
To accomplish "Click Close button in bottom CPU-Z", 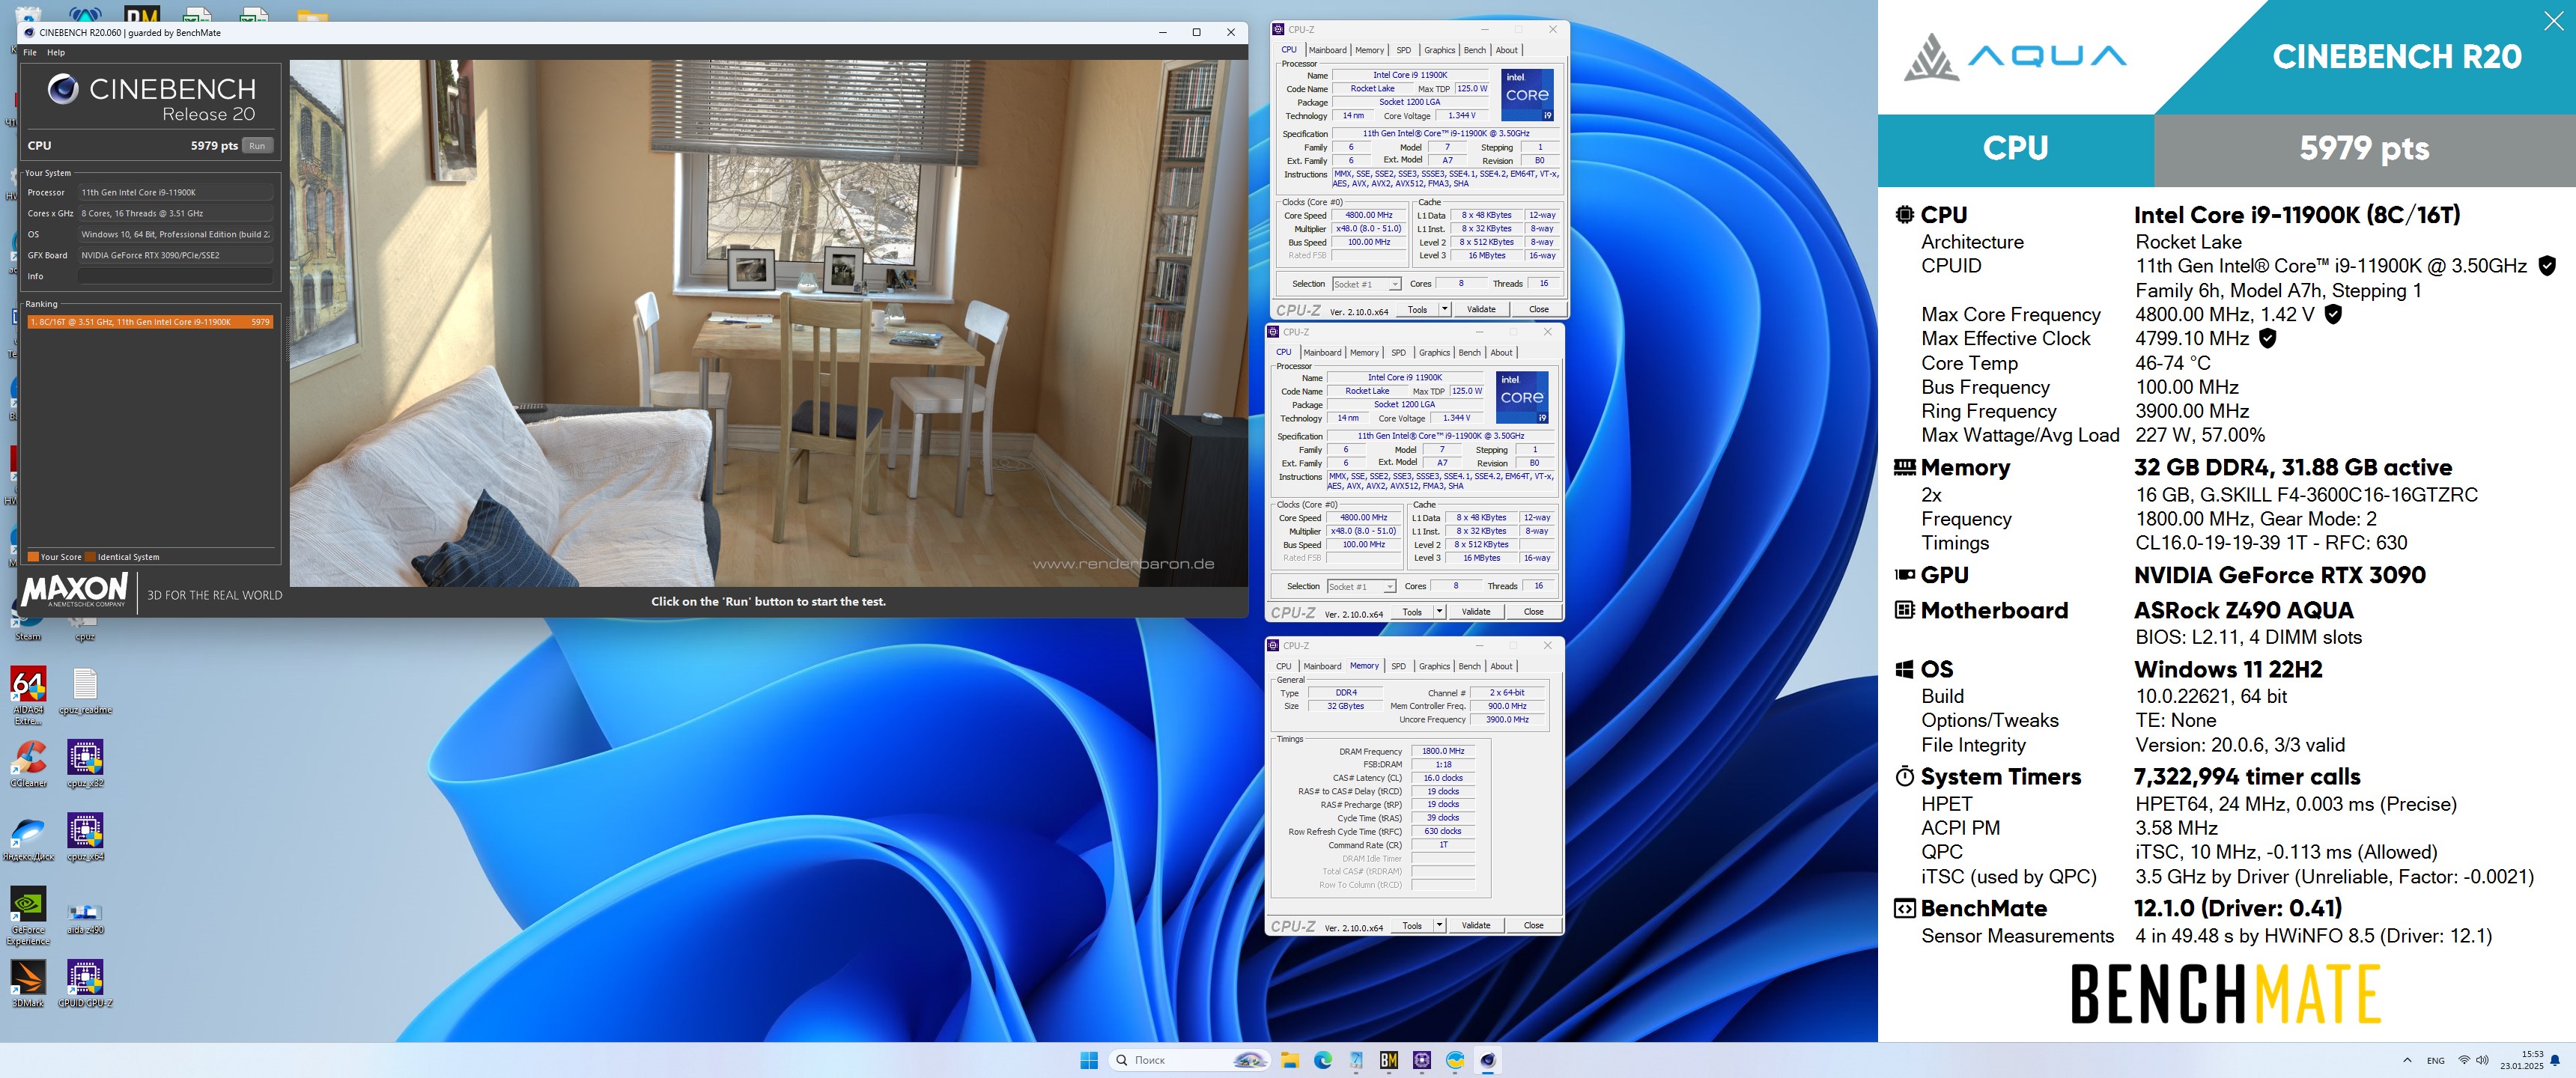I will pyautogui.click(x=1533, y=926).
